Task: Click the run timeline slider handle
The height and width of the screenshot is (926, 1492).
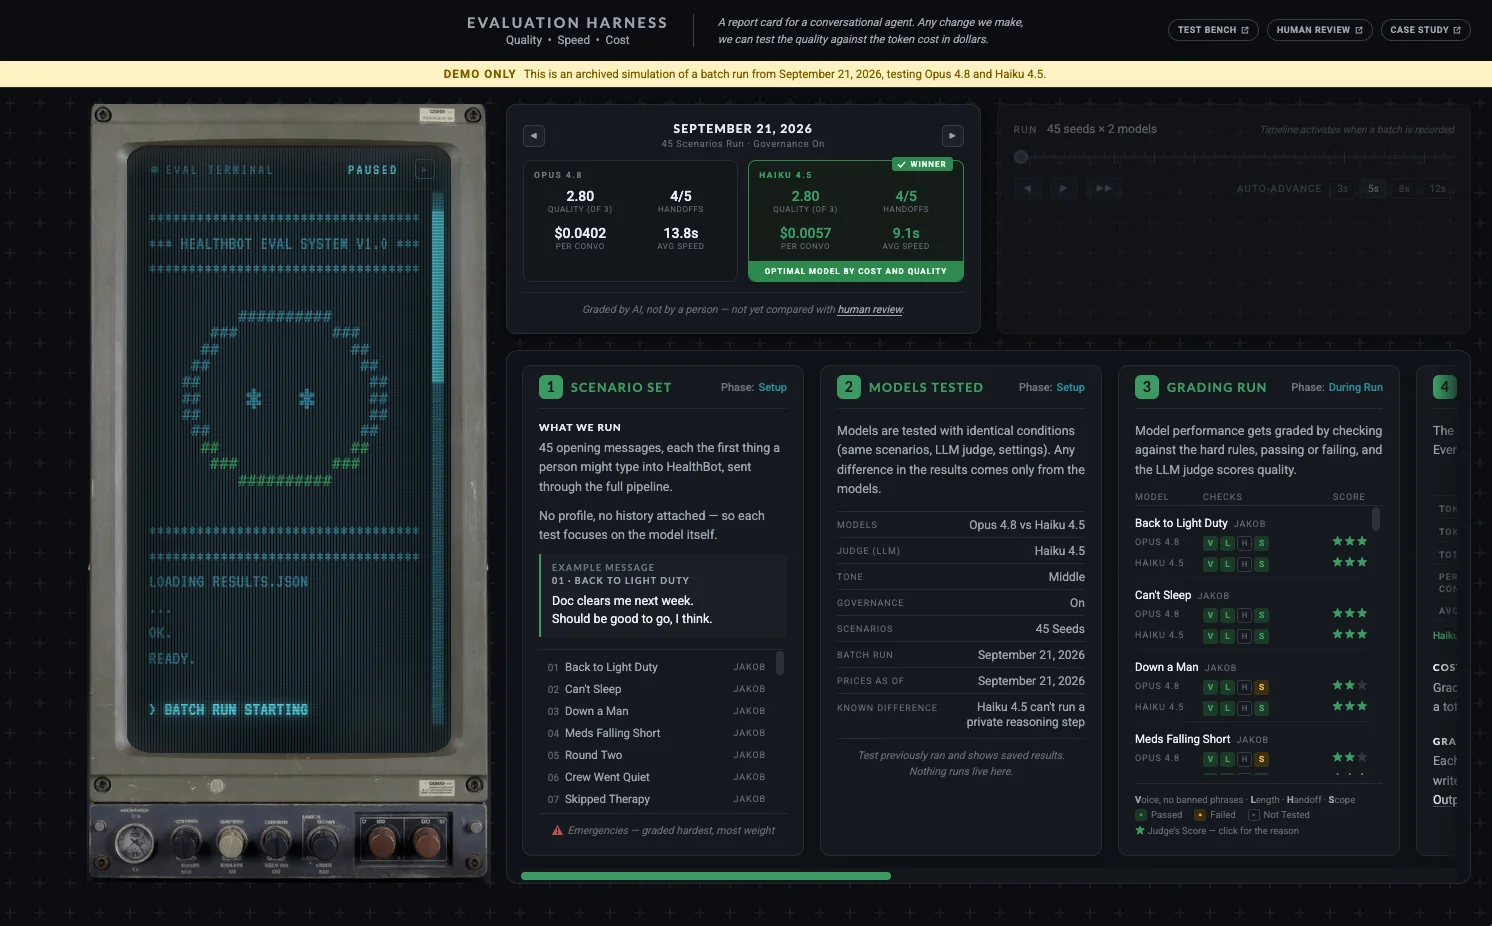Action: 1021,157
